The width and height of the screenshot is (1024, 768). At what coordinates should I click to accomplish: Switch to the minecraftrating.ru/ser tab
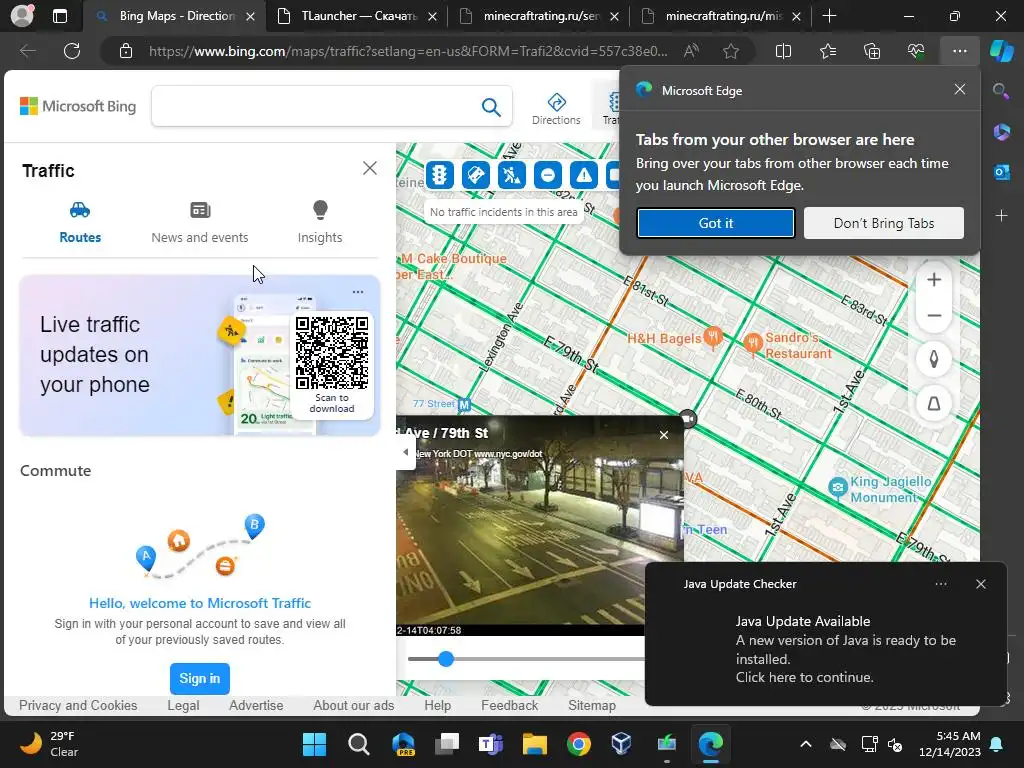(538, 16)
